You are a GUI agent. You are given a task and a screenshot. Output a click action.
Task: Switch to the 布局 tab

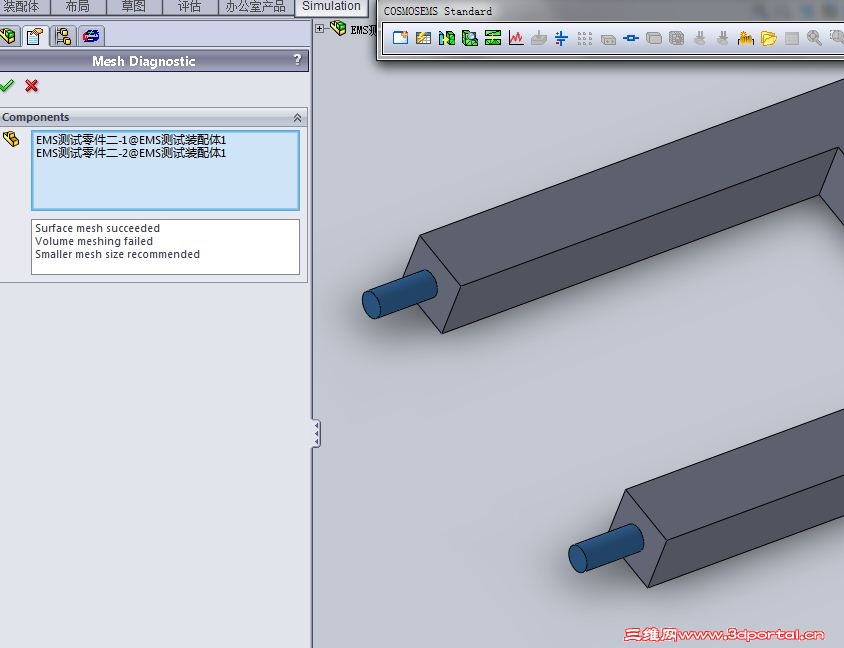[x=78, y=6]
